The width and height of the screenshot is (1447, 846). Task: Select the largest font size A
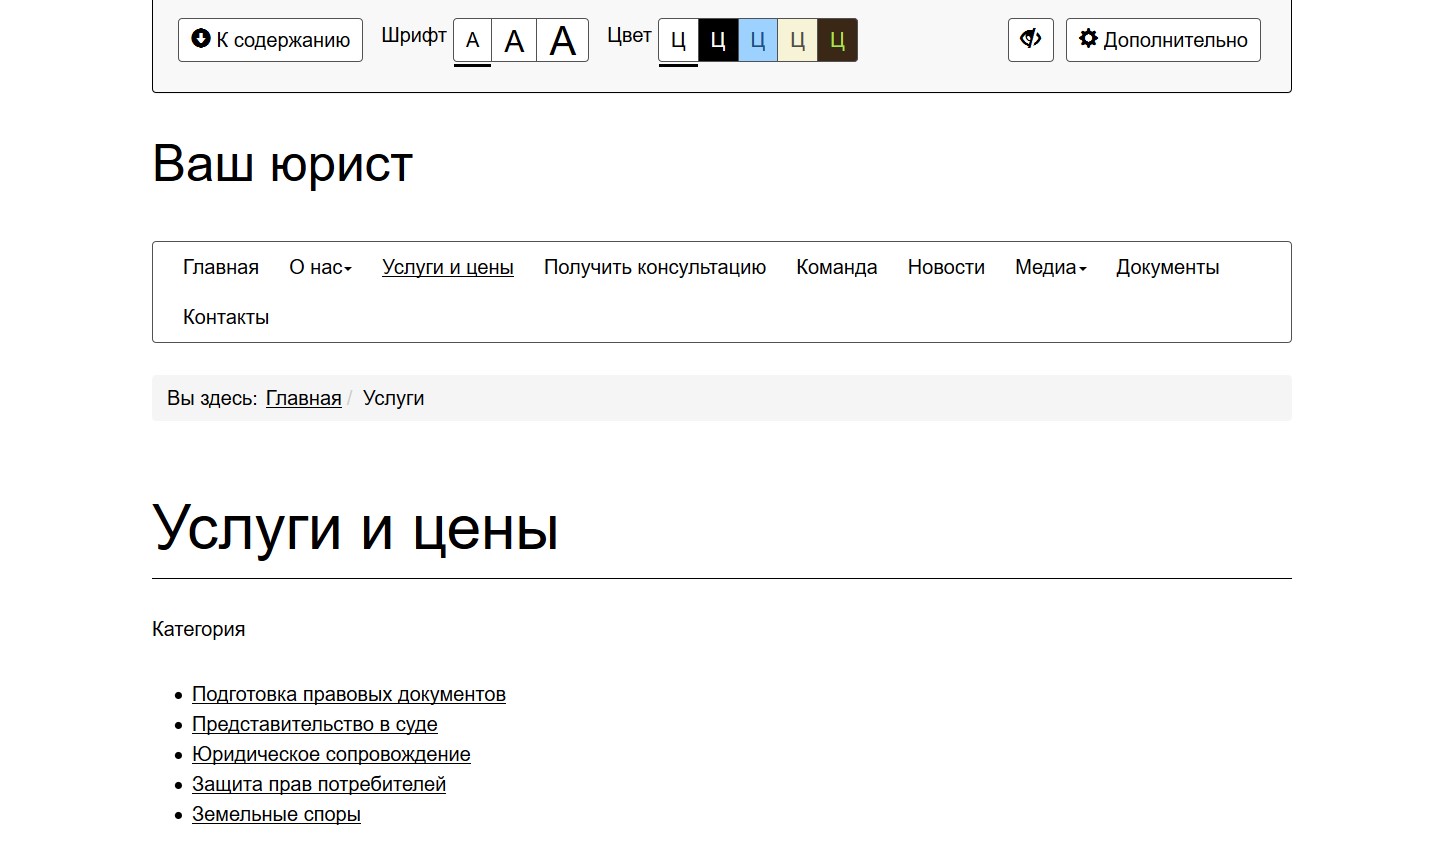pos(562,41)
